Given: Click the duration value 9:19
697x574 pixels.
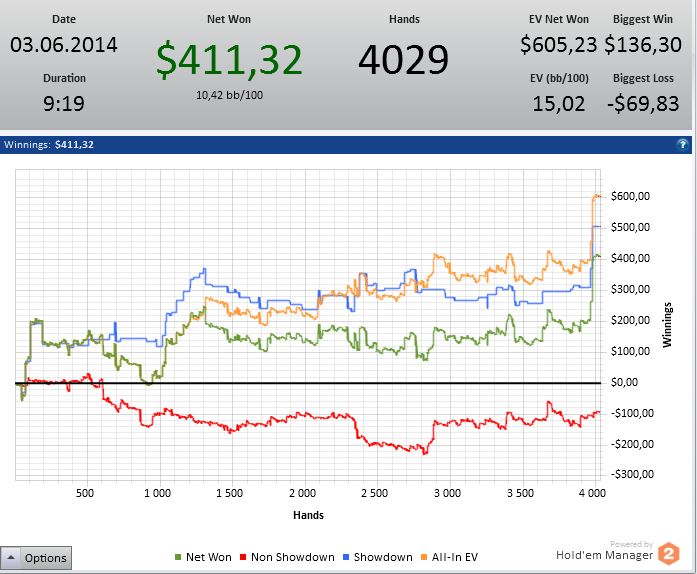Looking at the screenshot, I should point(64,104).
